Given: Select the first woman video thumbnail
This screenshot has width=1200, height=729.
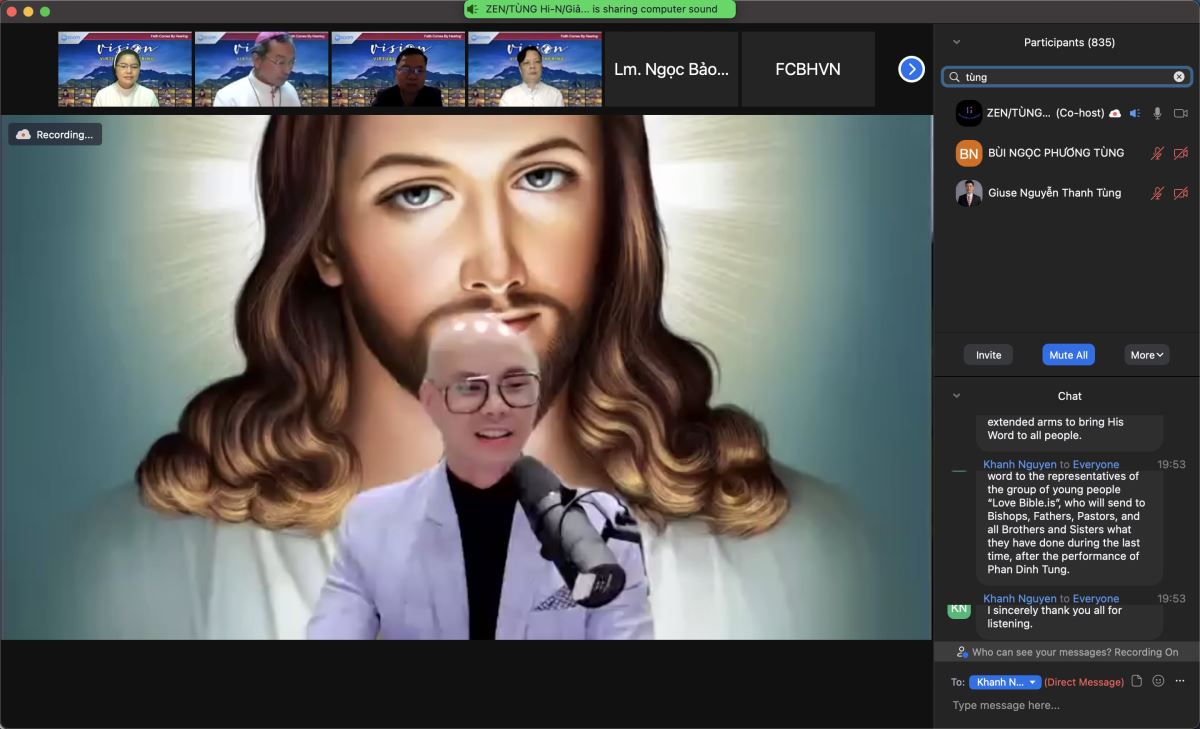Looking at the screenshot, I should pos(125,69).
